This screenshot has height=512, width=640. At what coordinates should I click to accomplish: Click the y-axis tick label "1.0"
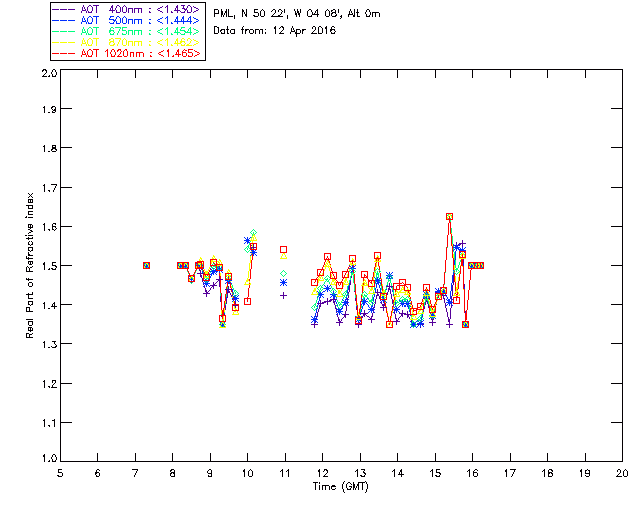coord(49,458)
